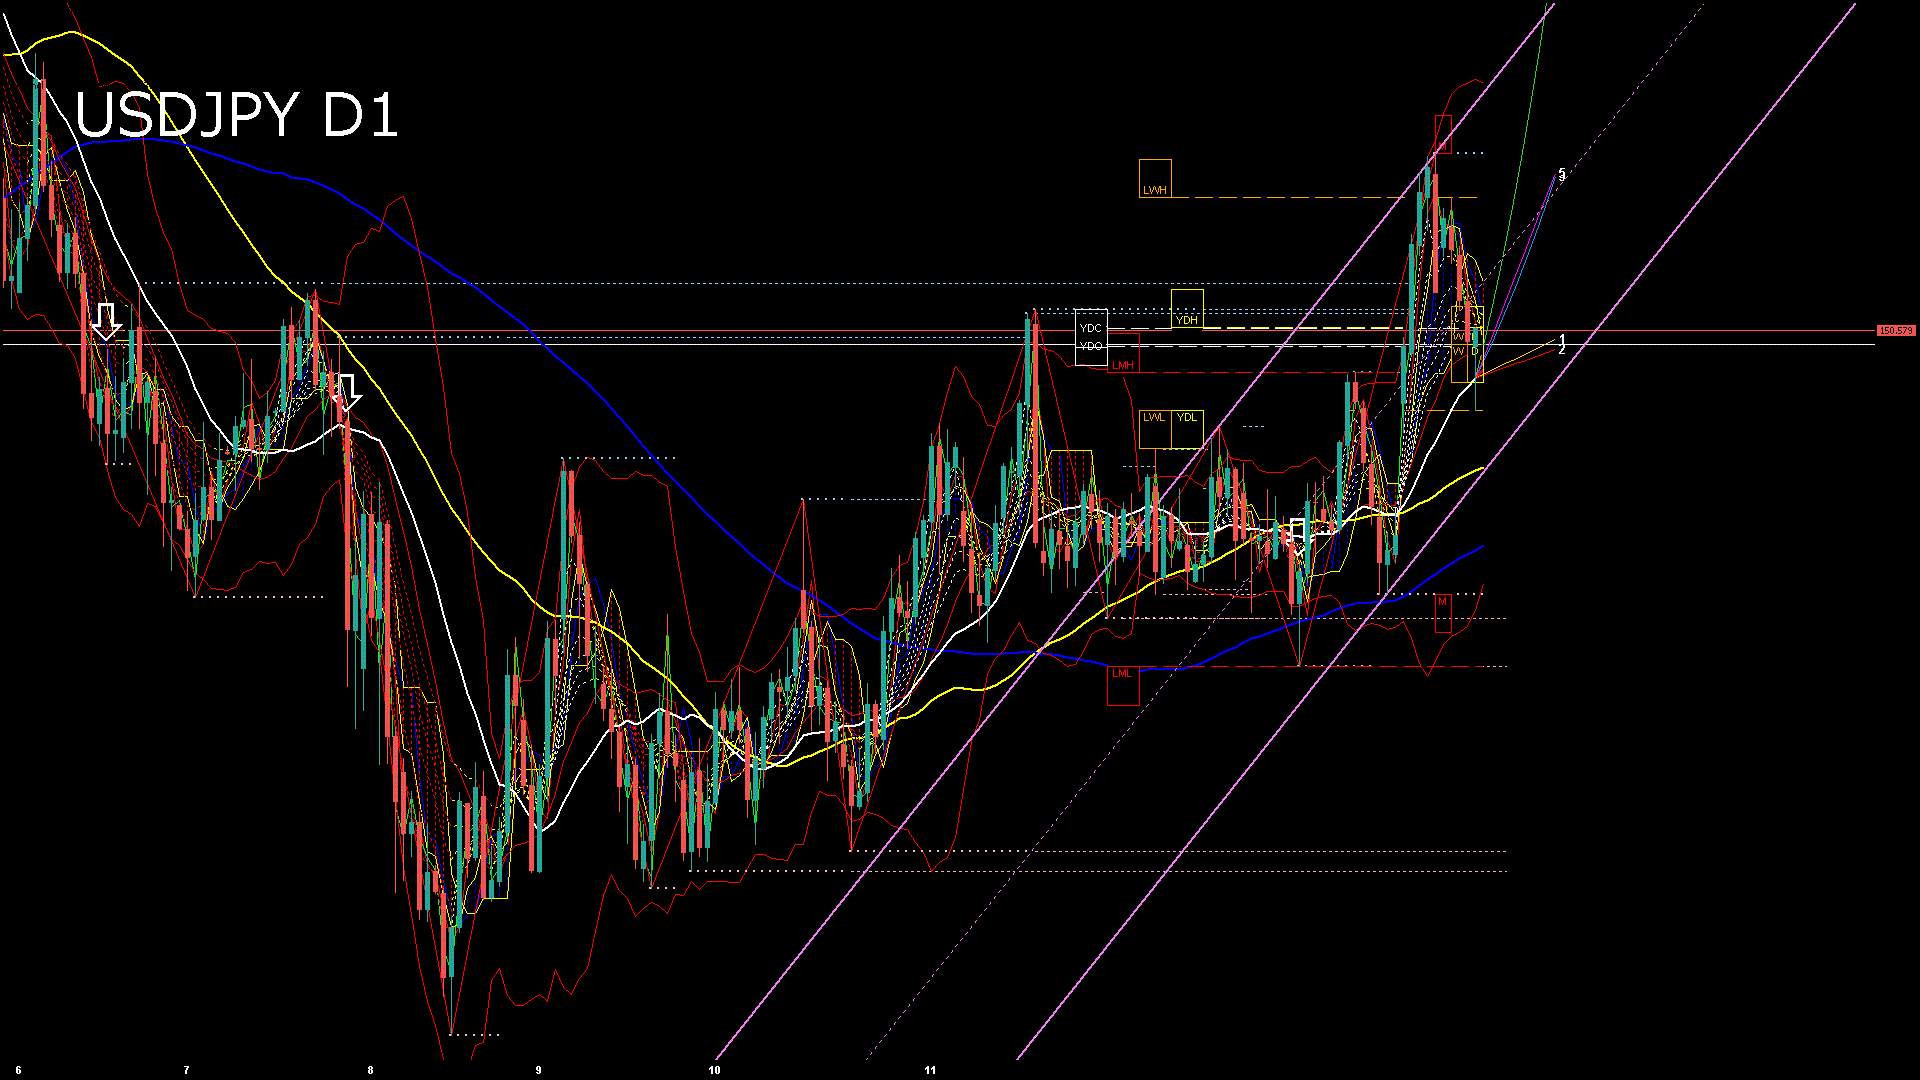
Task: Click month 11 on the time axis
Action: [930, 1070]
